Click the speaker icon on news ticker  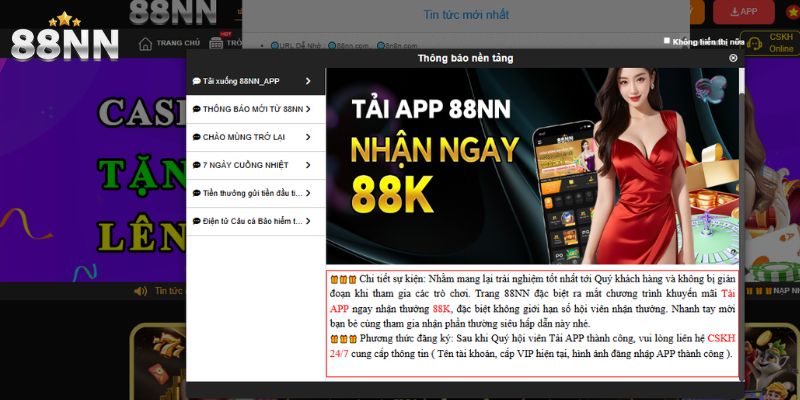click(x=140, y=291)
